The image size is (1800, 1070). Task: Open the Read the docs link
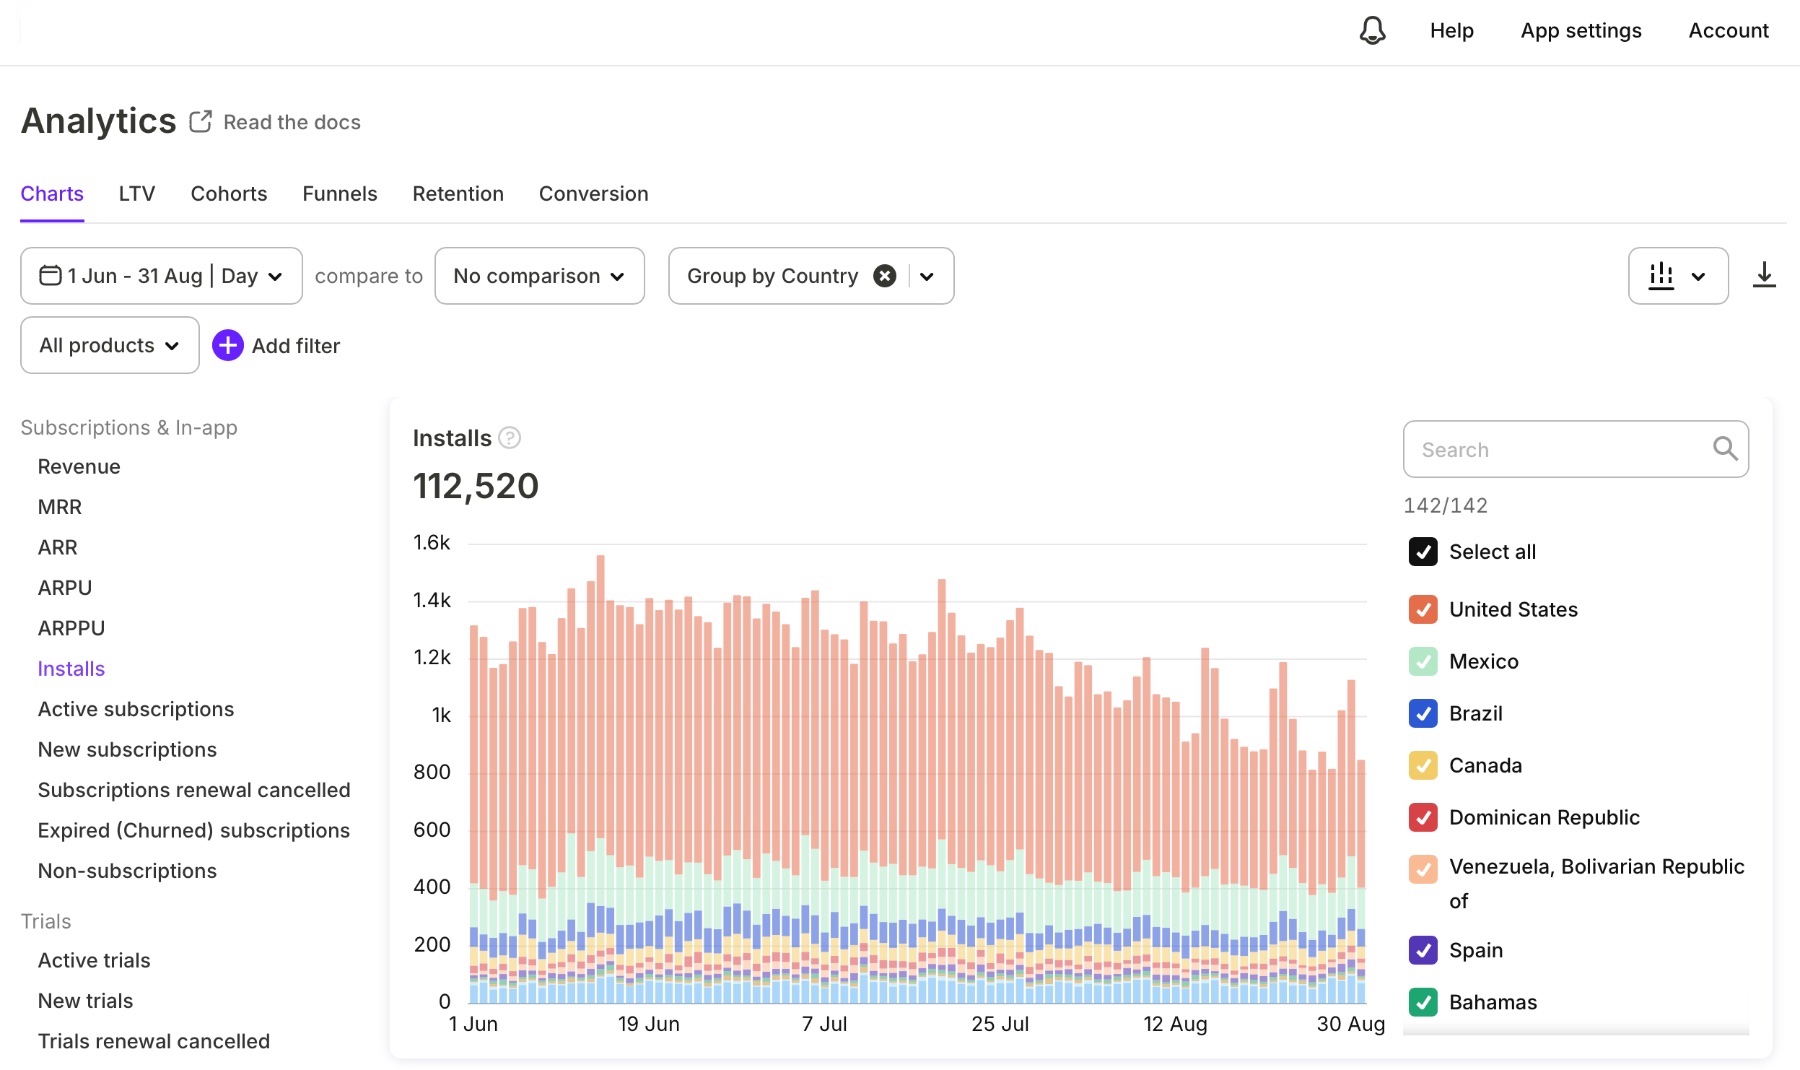point(292,122)
